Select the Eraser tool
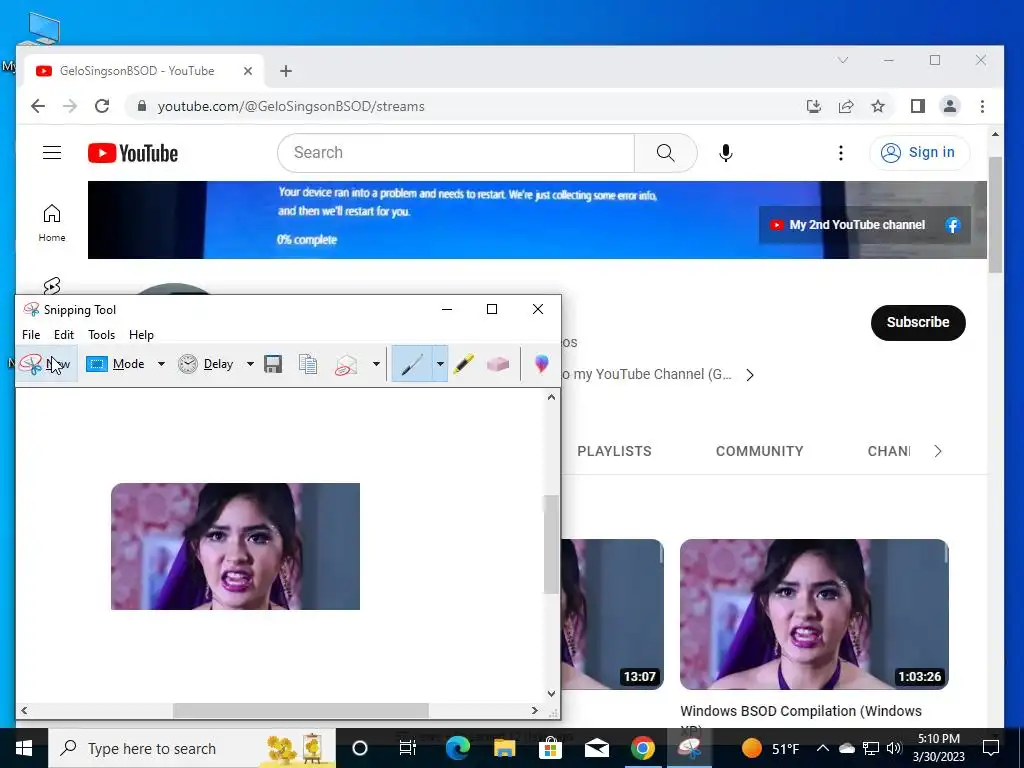Image resolution: width=1024 pixels, height=768 pixels. pos(498,364)
